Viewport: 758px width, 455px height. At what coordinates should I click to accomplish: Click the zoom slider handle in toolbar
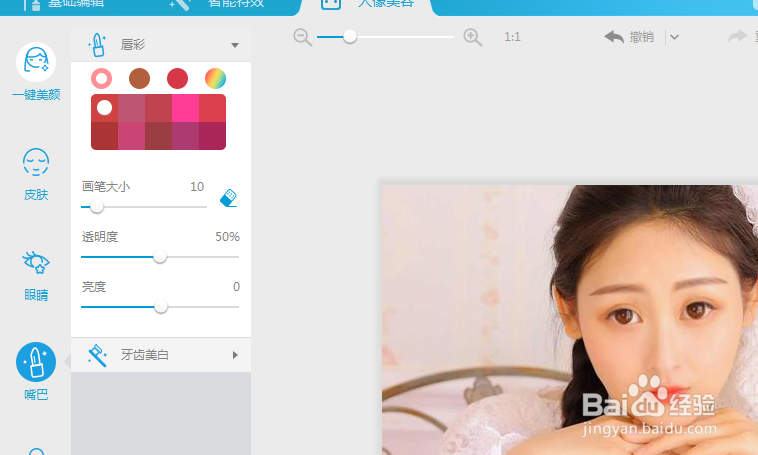click(350, 37)
